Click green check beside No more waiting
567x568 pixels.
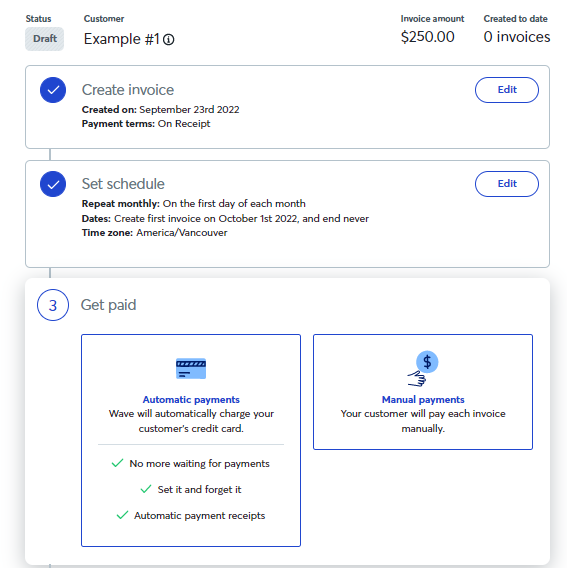pyautogui.click(x=117, y=463)
